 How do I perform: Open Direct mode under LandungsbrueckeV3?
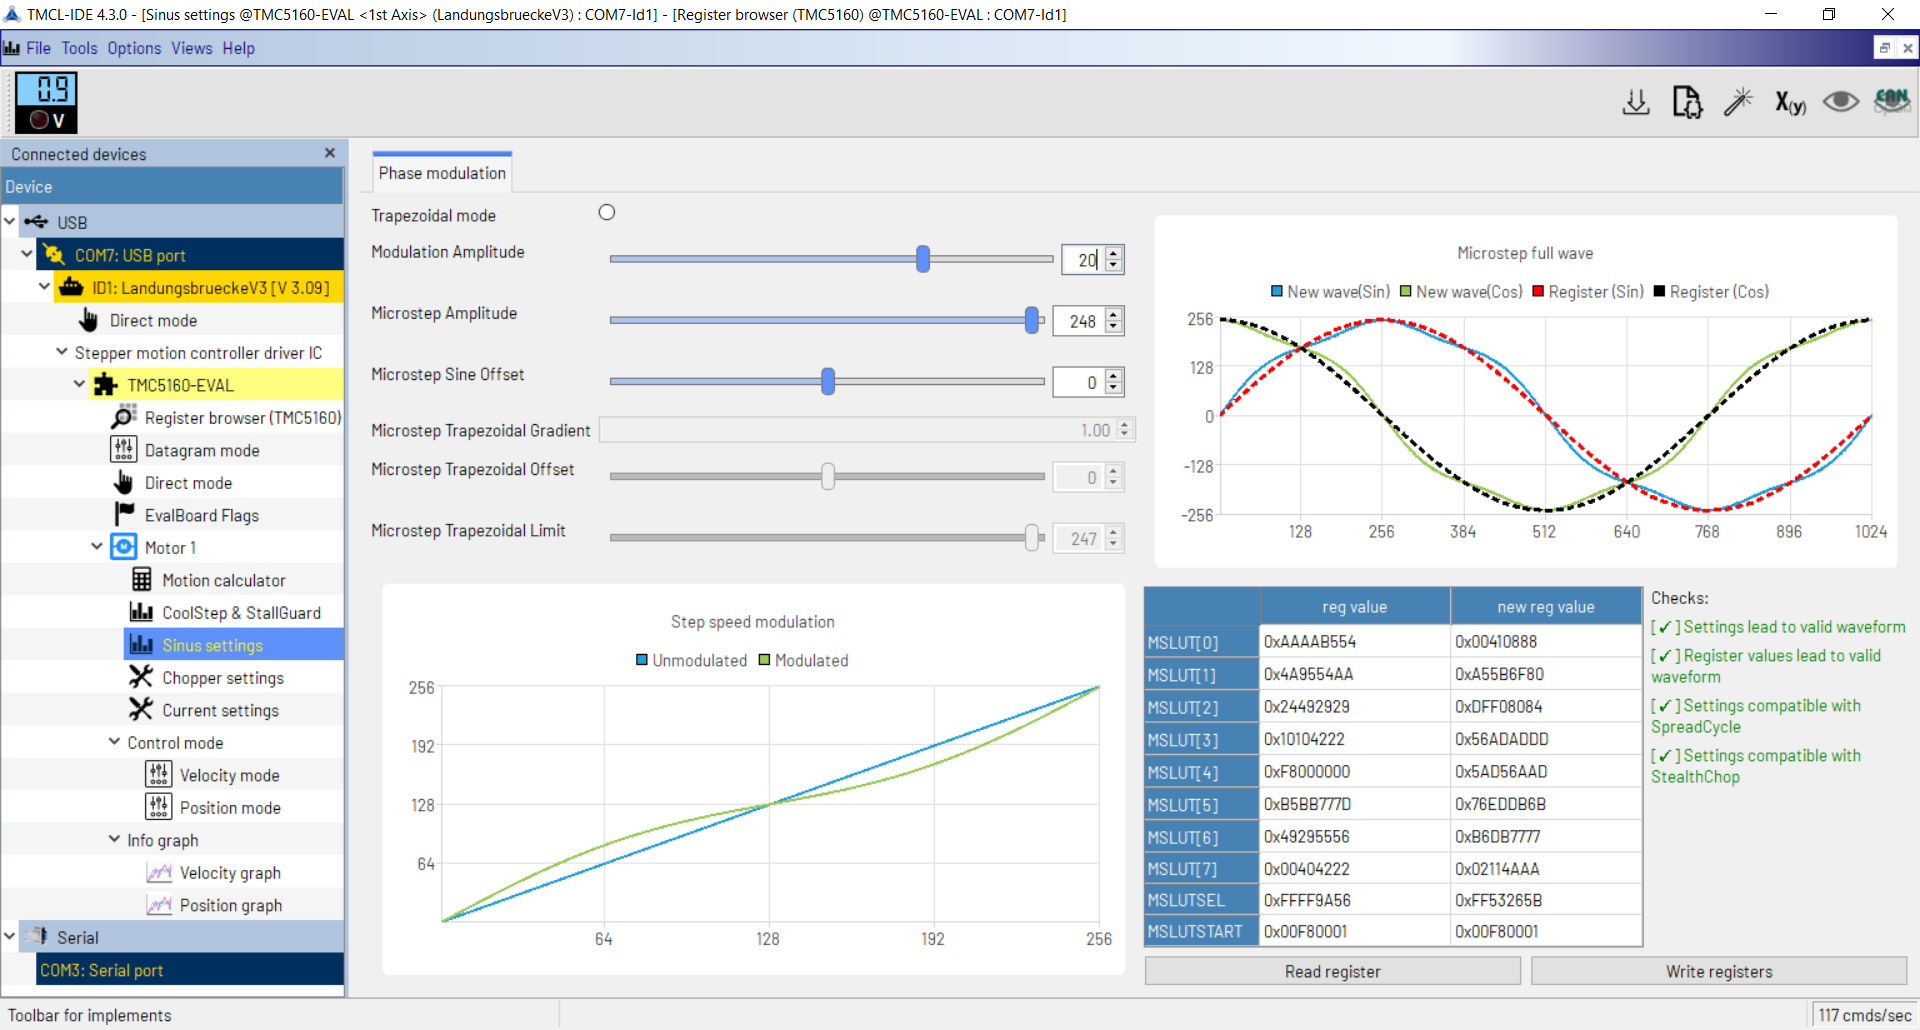pos(153,320)
